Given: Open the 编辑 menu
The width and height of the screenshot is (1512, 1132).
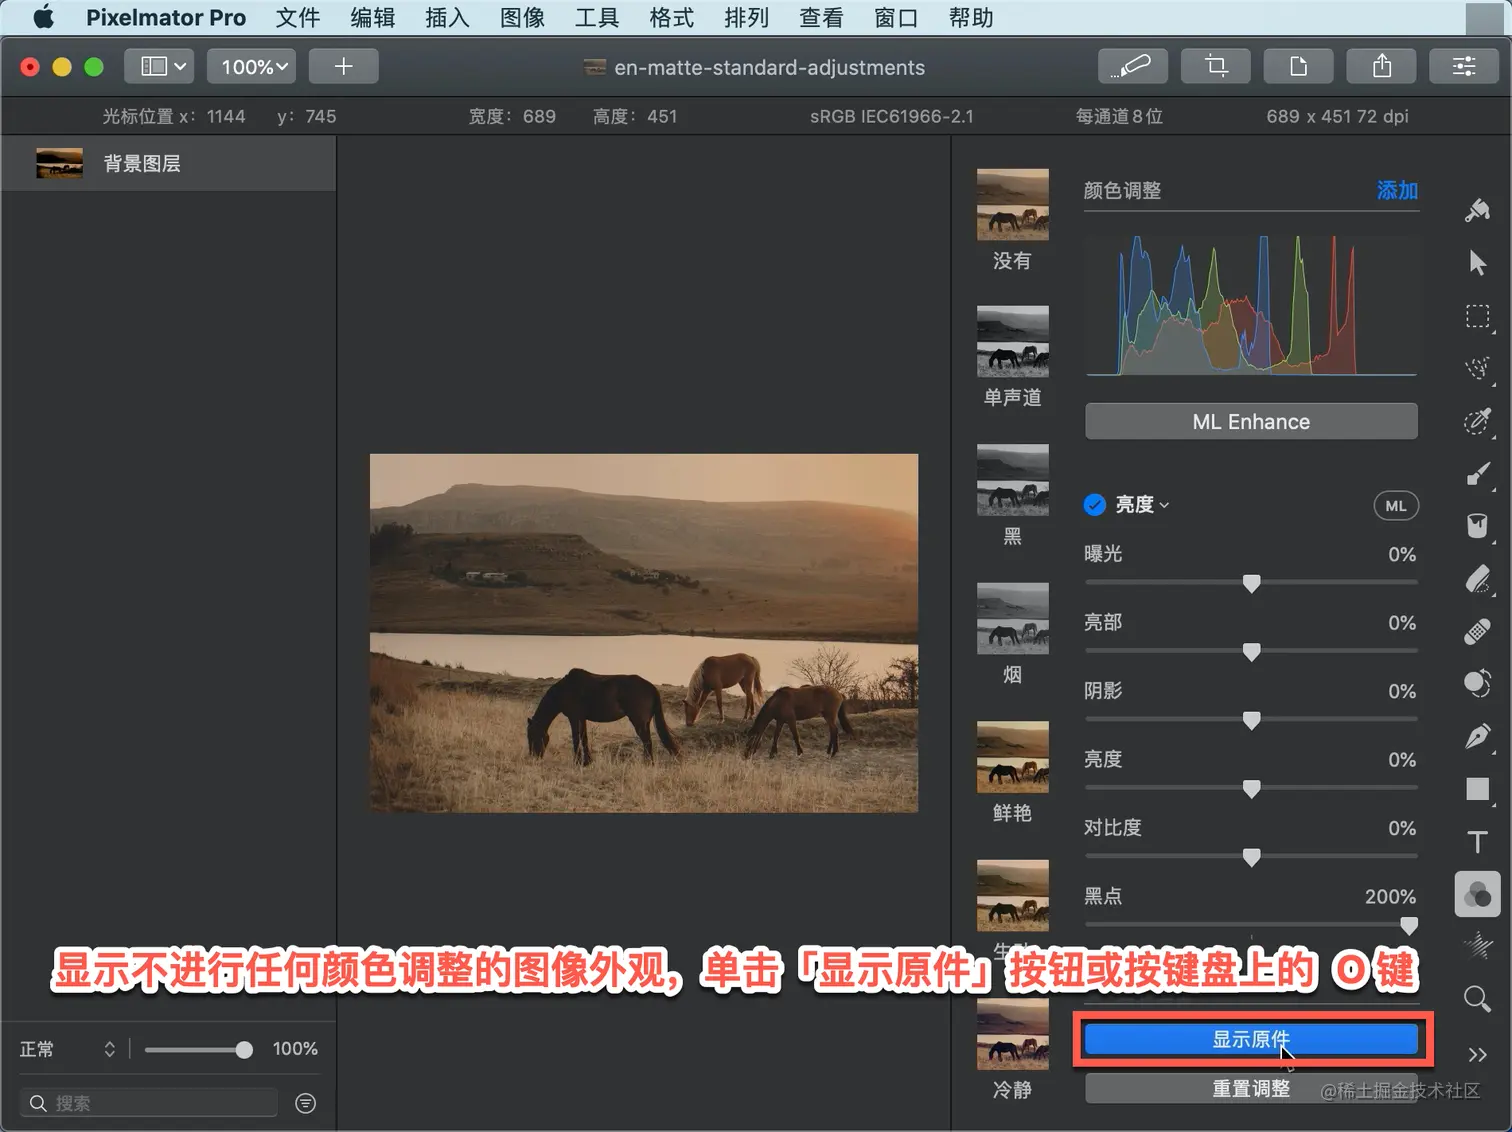Looking at the screenshot, I should click(x=373, y=17).
